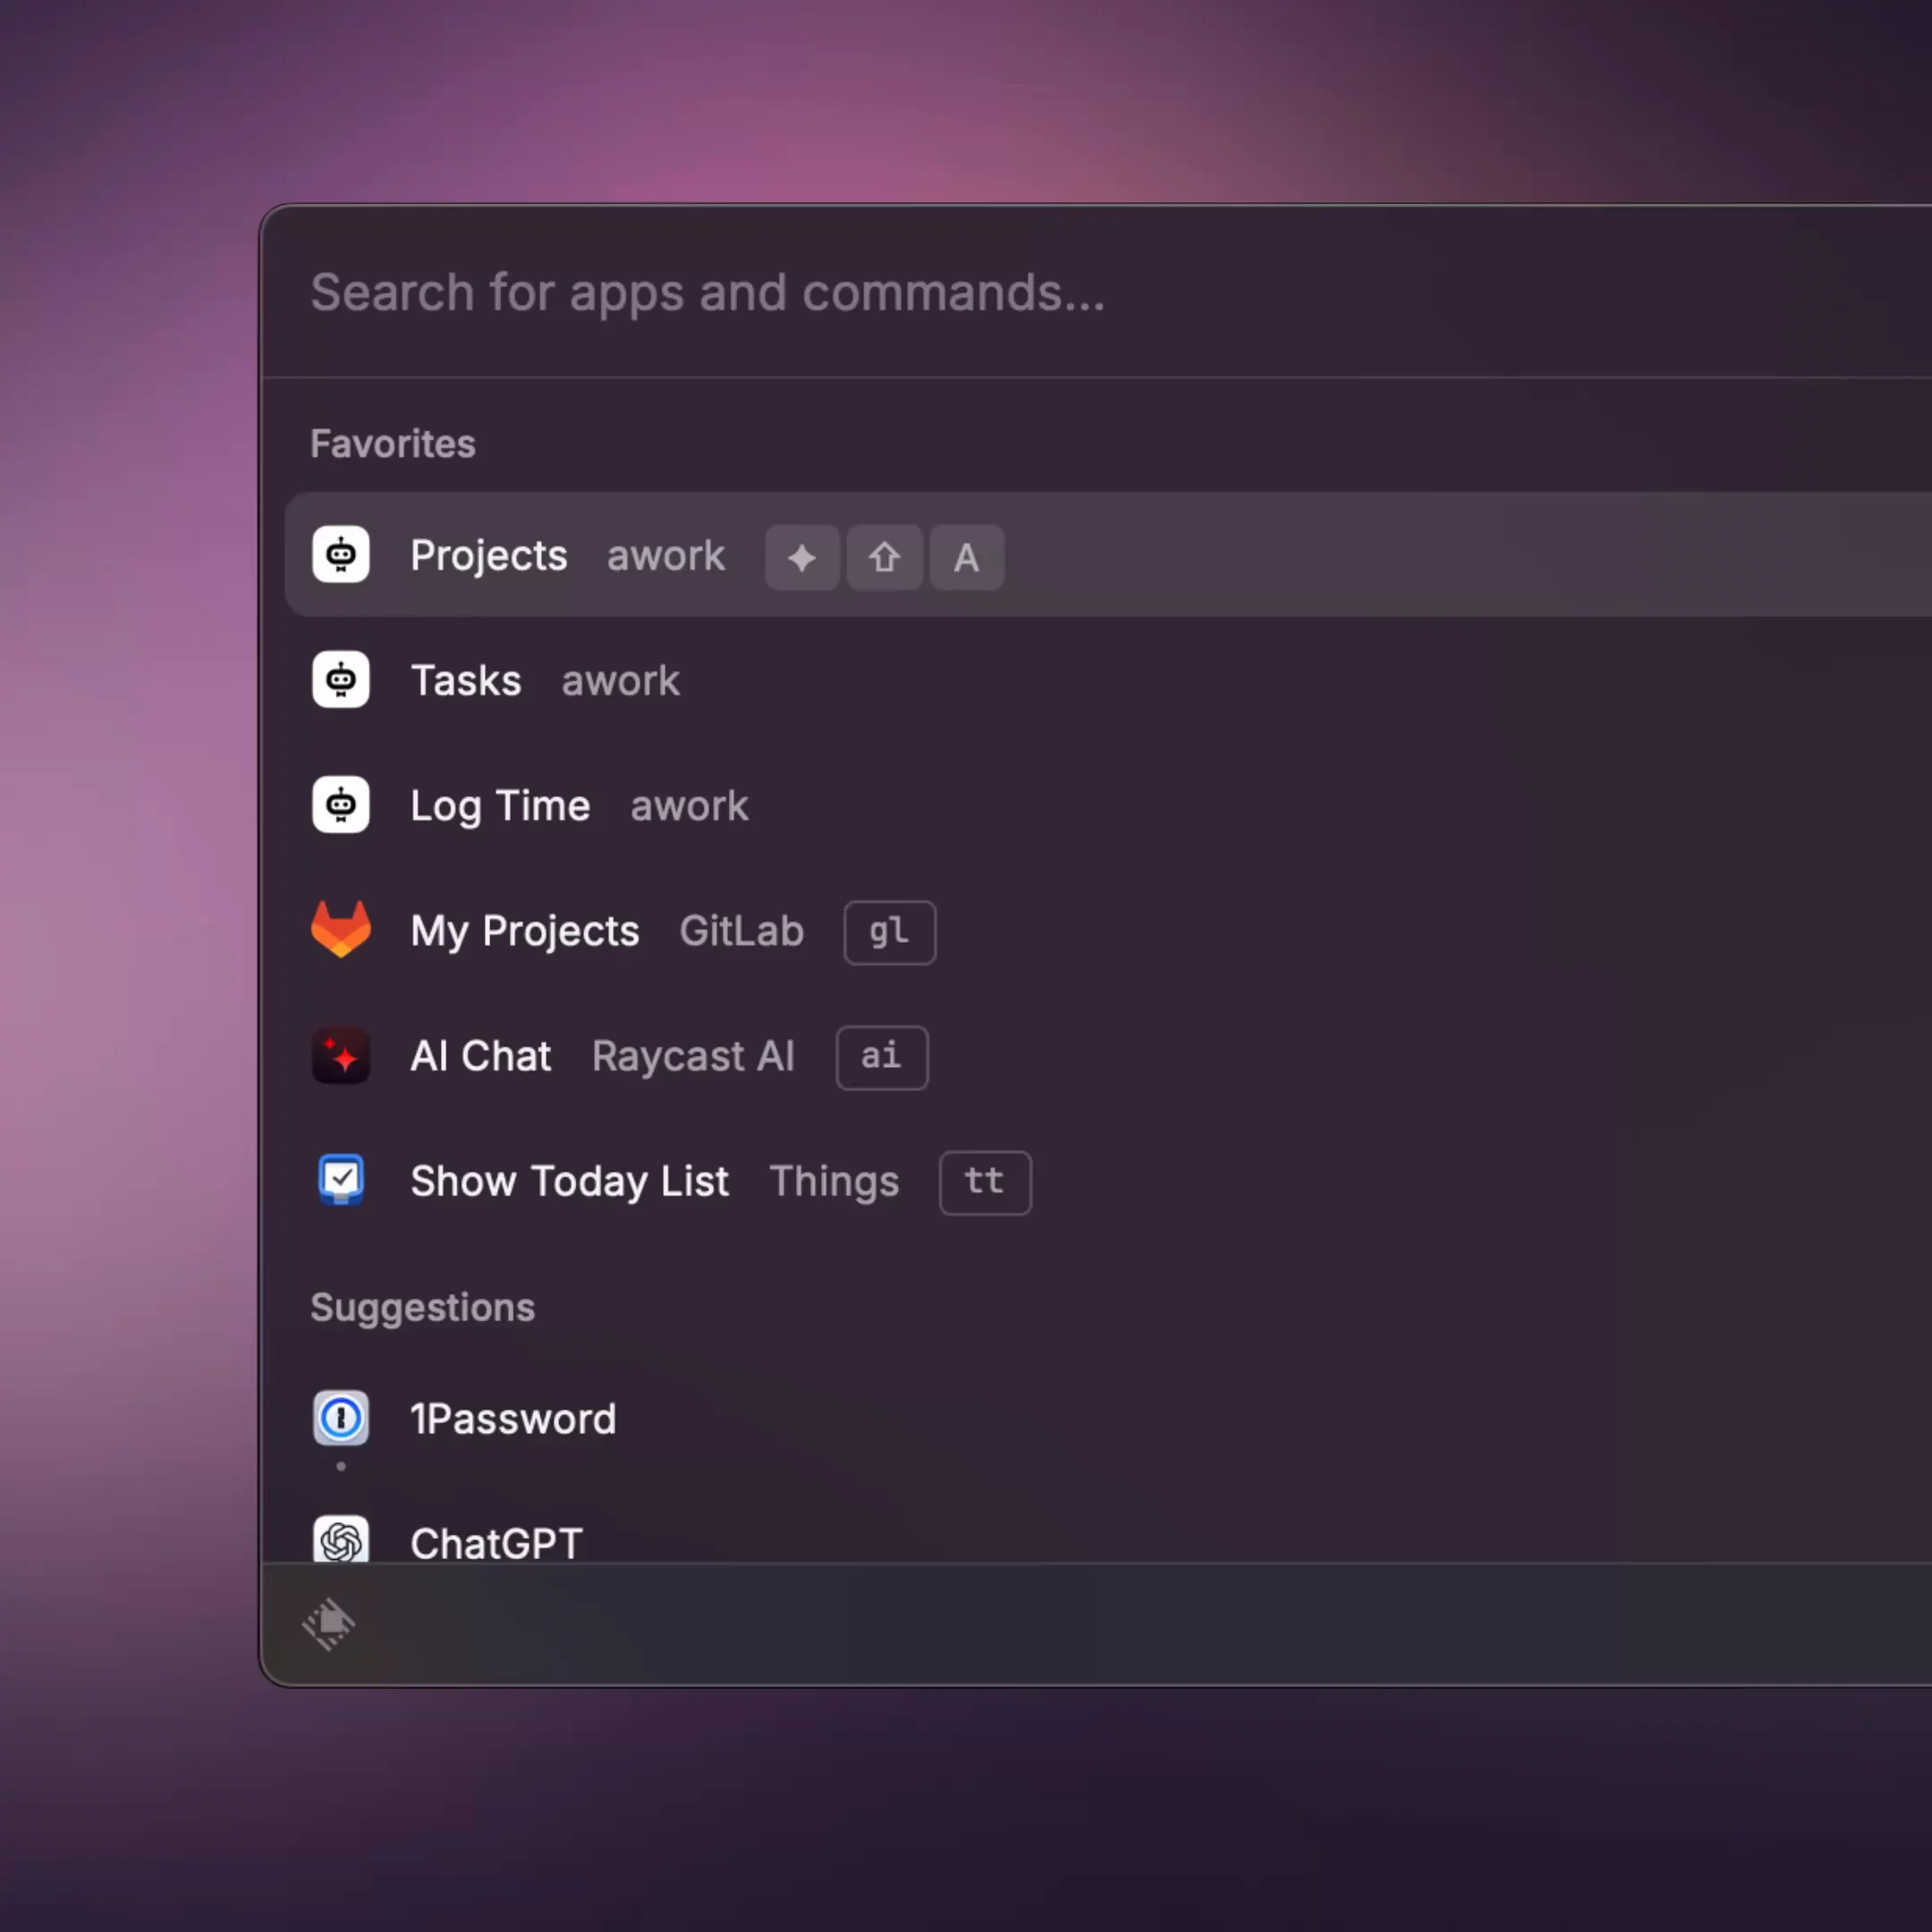Open the Log Time command
The width and height of the screenshot is (1932, 1932).
coord(500,806)
